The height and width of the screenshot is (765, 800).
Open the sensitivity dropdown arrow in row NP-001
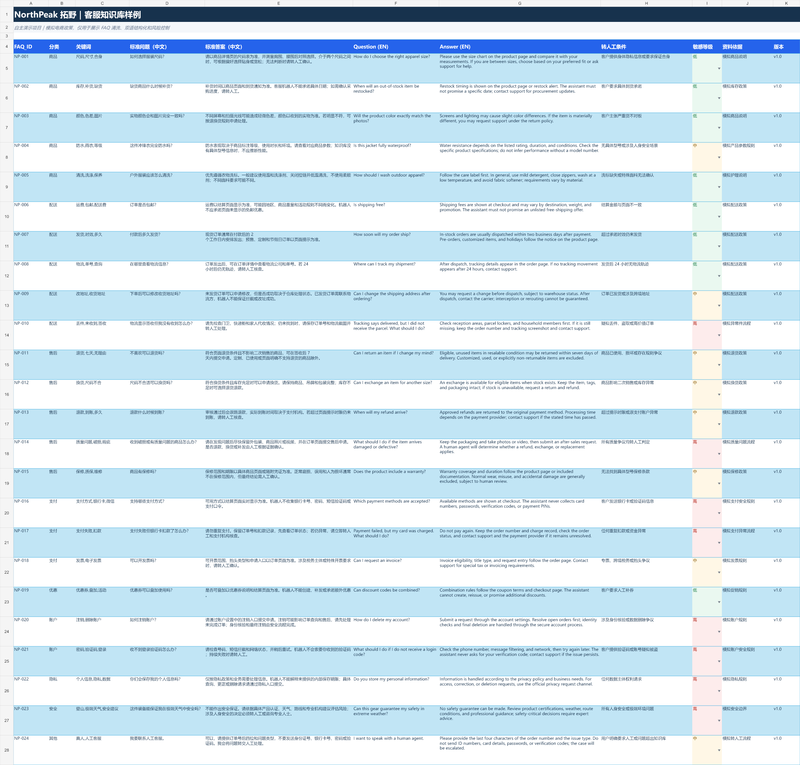[719, 68]
